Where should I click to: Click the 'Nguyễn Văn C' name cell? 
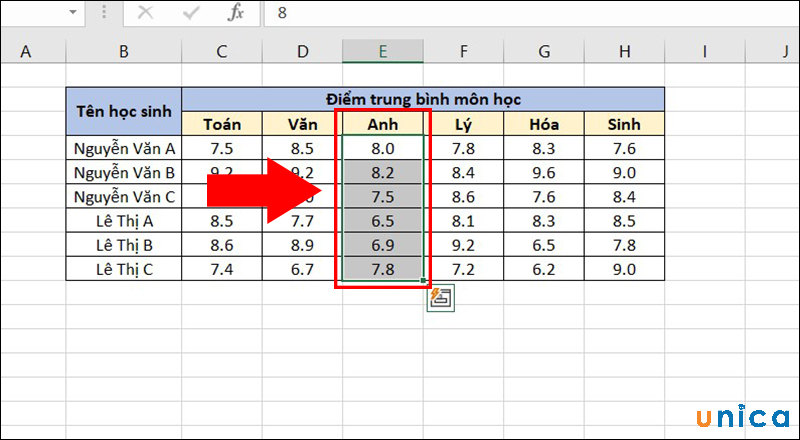click(124, 197)
